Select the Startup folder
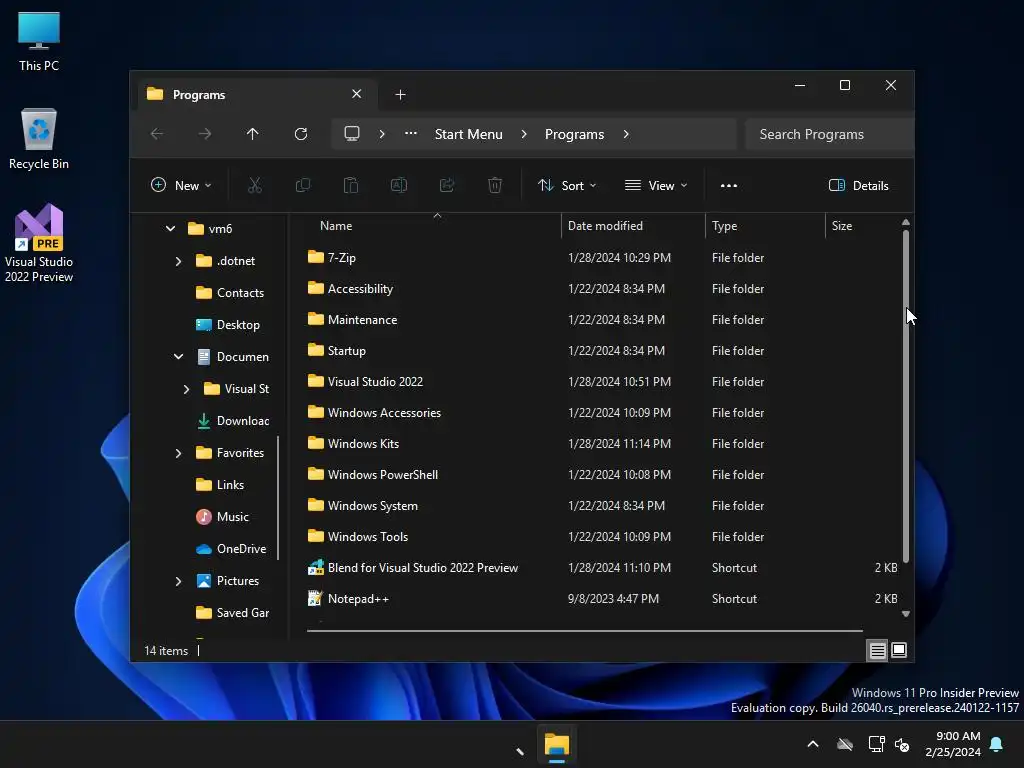 337,351
